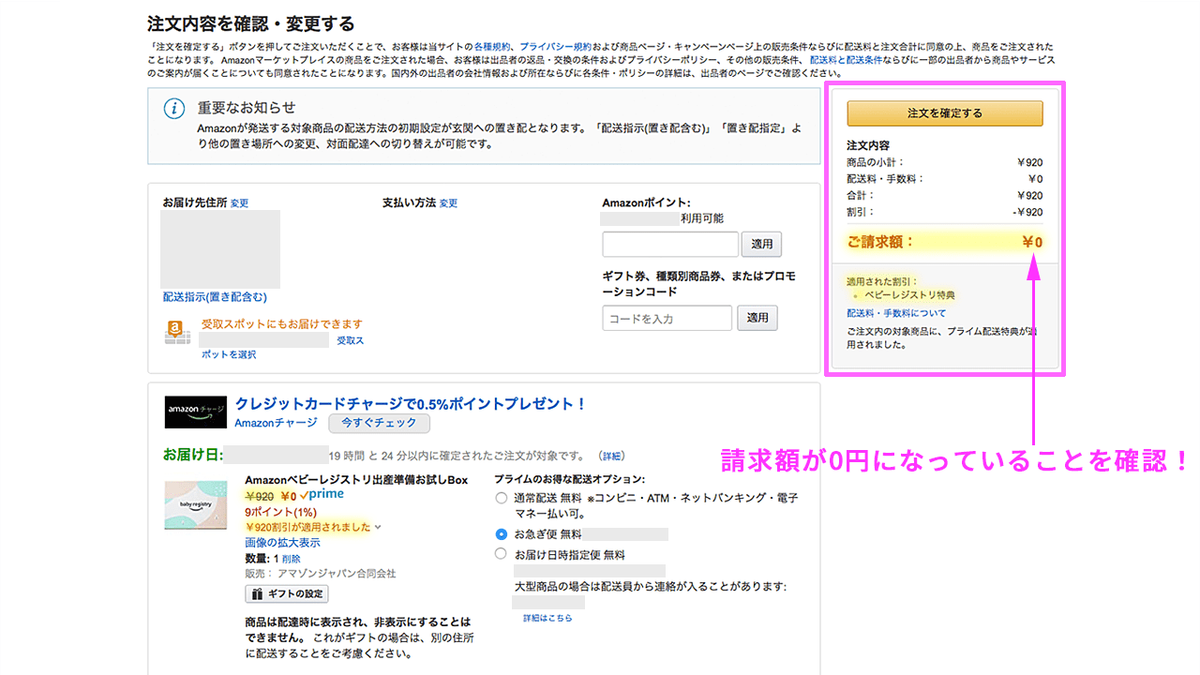Open ギフトの設定 button
The width and height of the screenshot is (1200, 675).
[287, 594]
